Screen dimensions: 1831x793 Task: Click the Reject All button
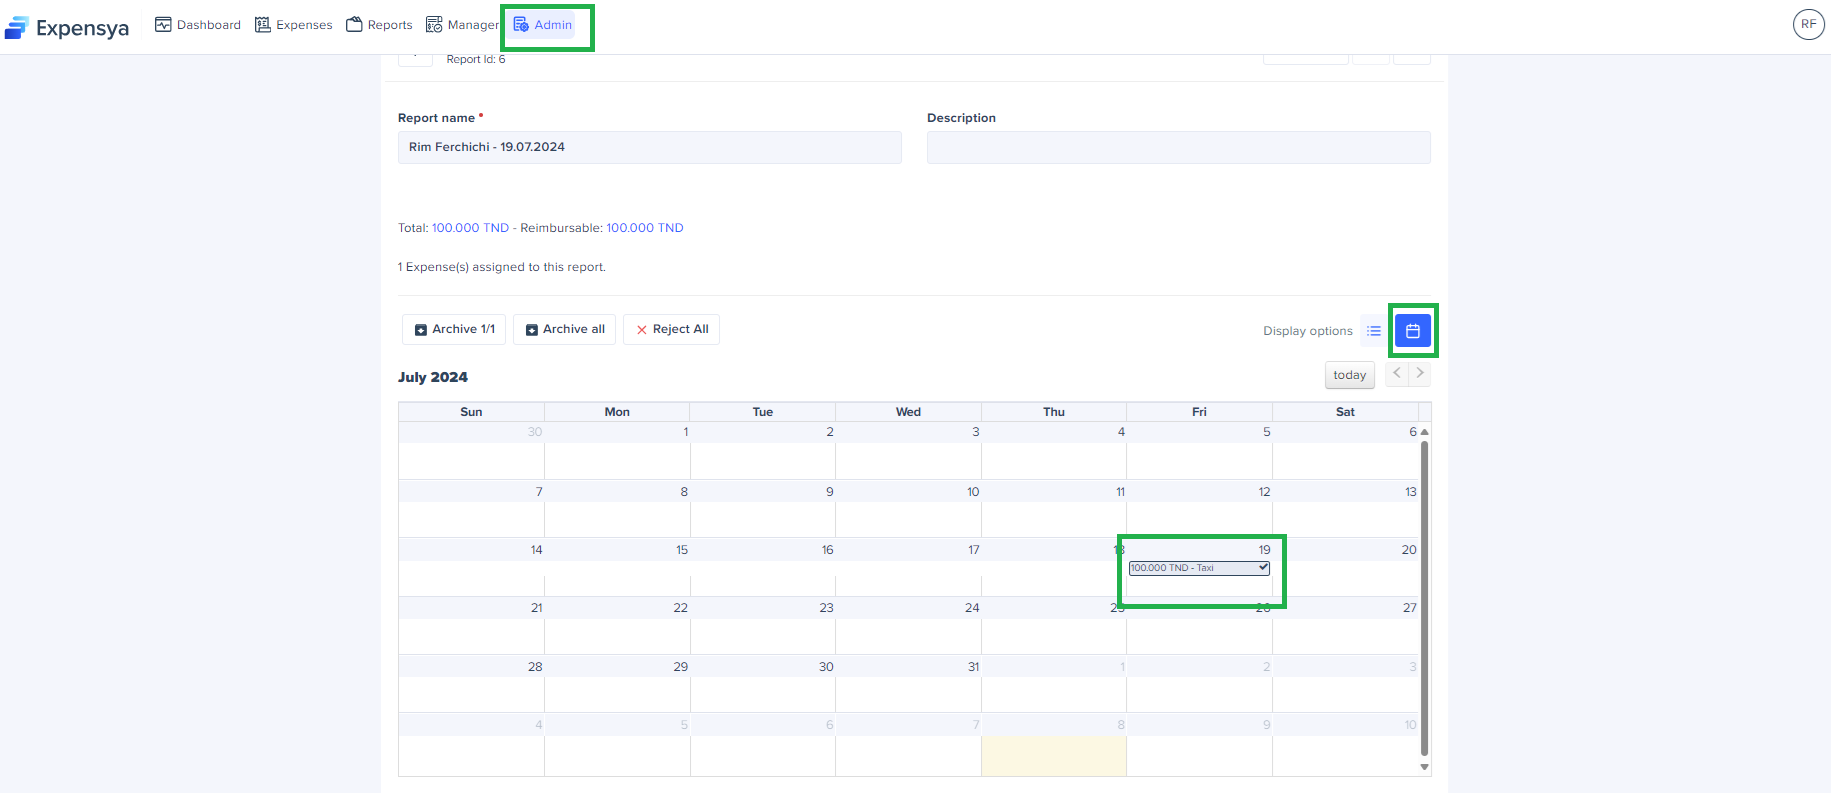point(671,329)
